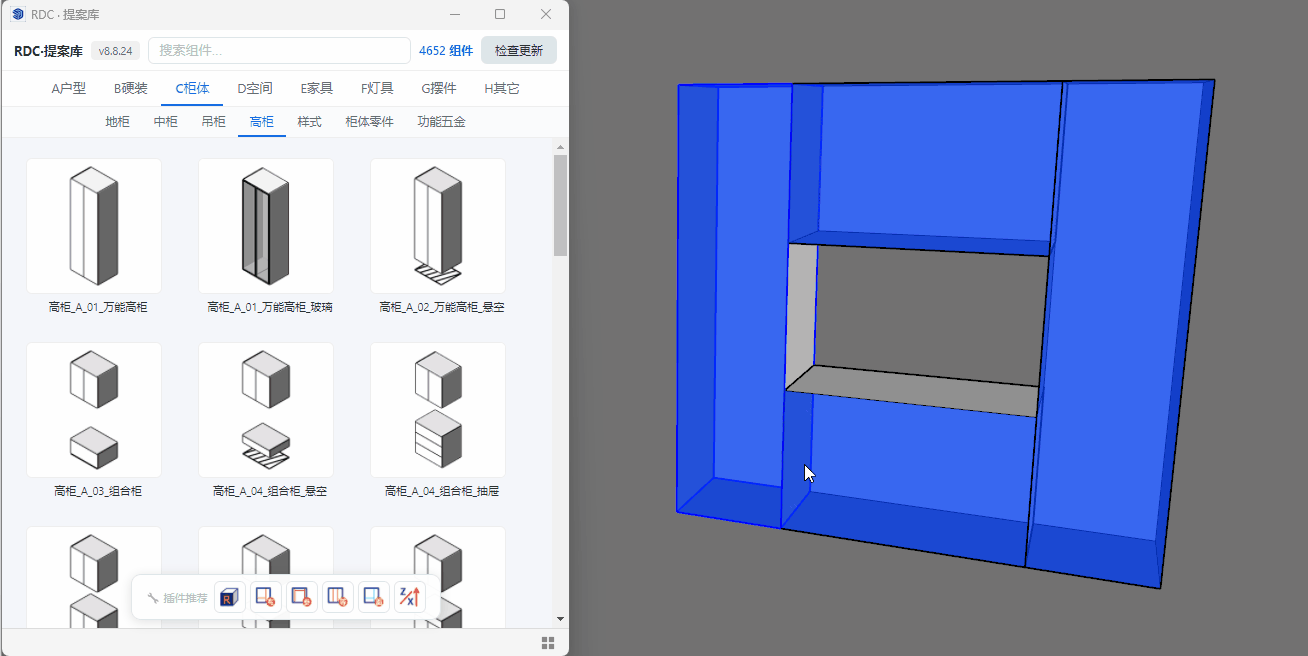Click the v8.8.24 version badge
Image resolution: width=1308 pixels, height=656 pixels.
click(116, 51)
